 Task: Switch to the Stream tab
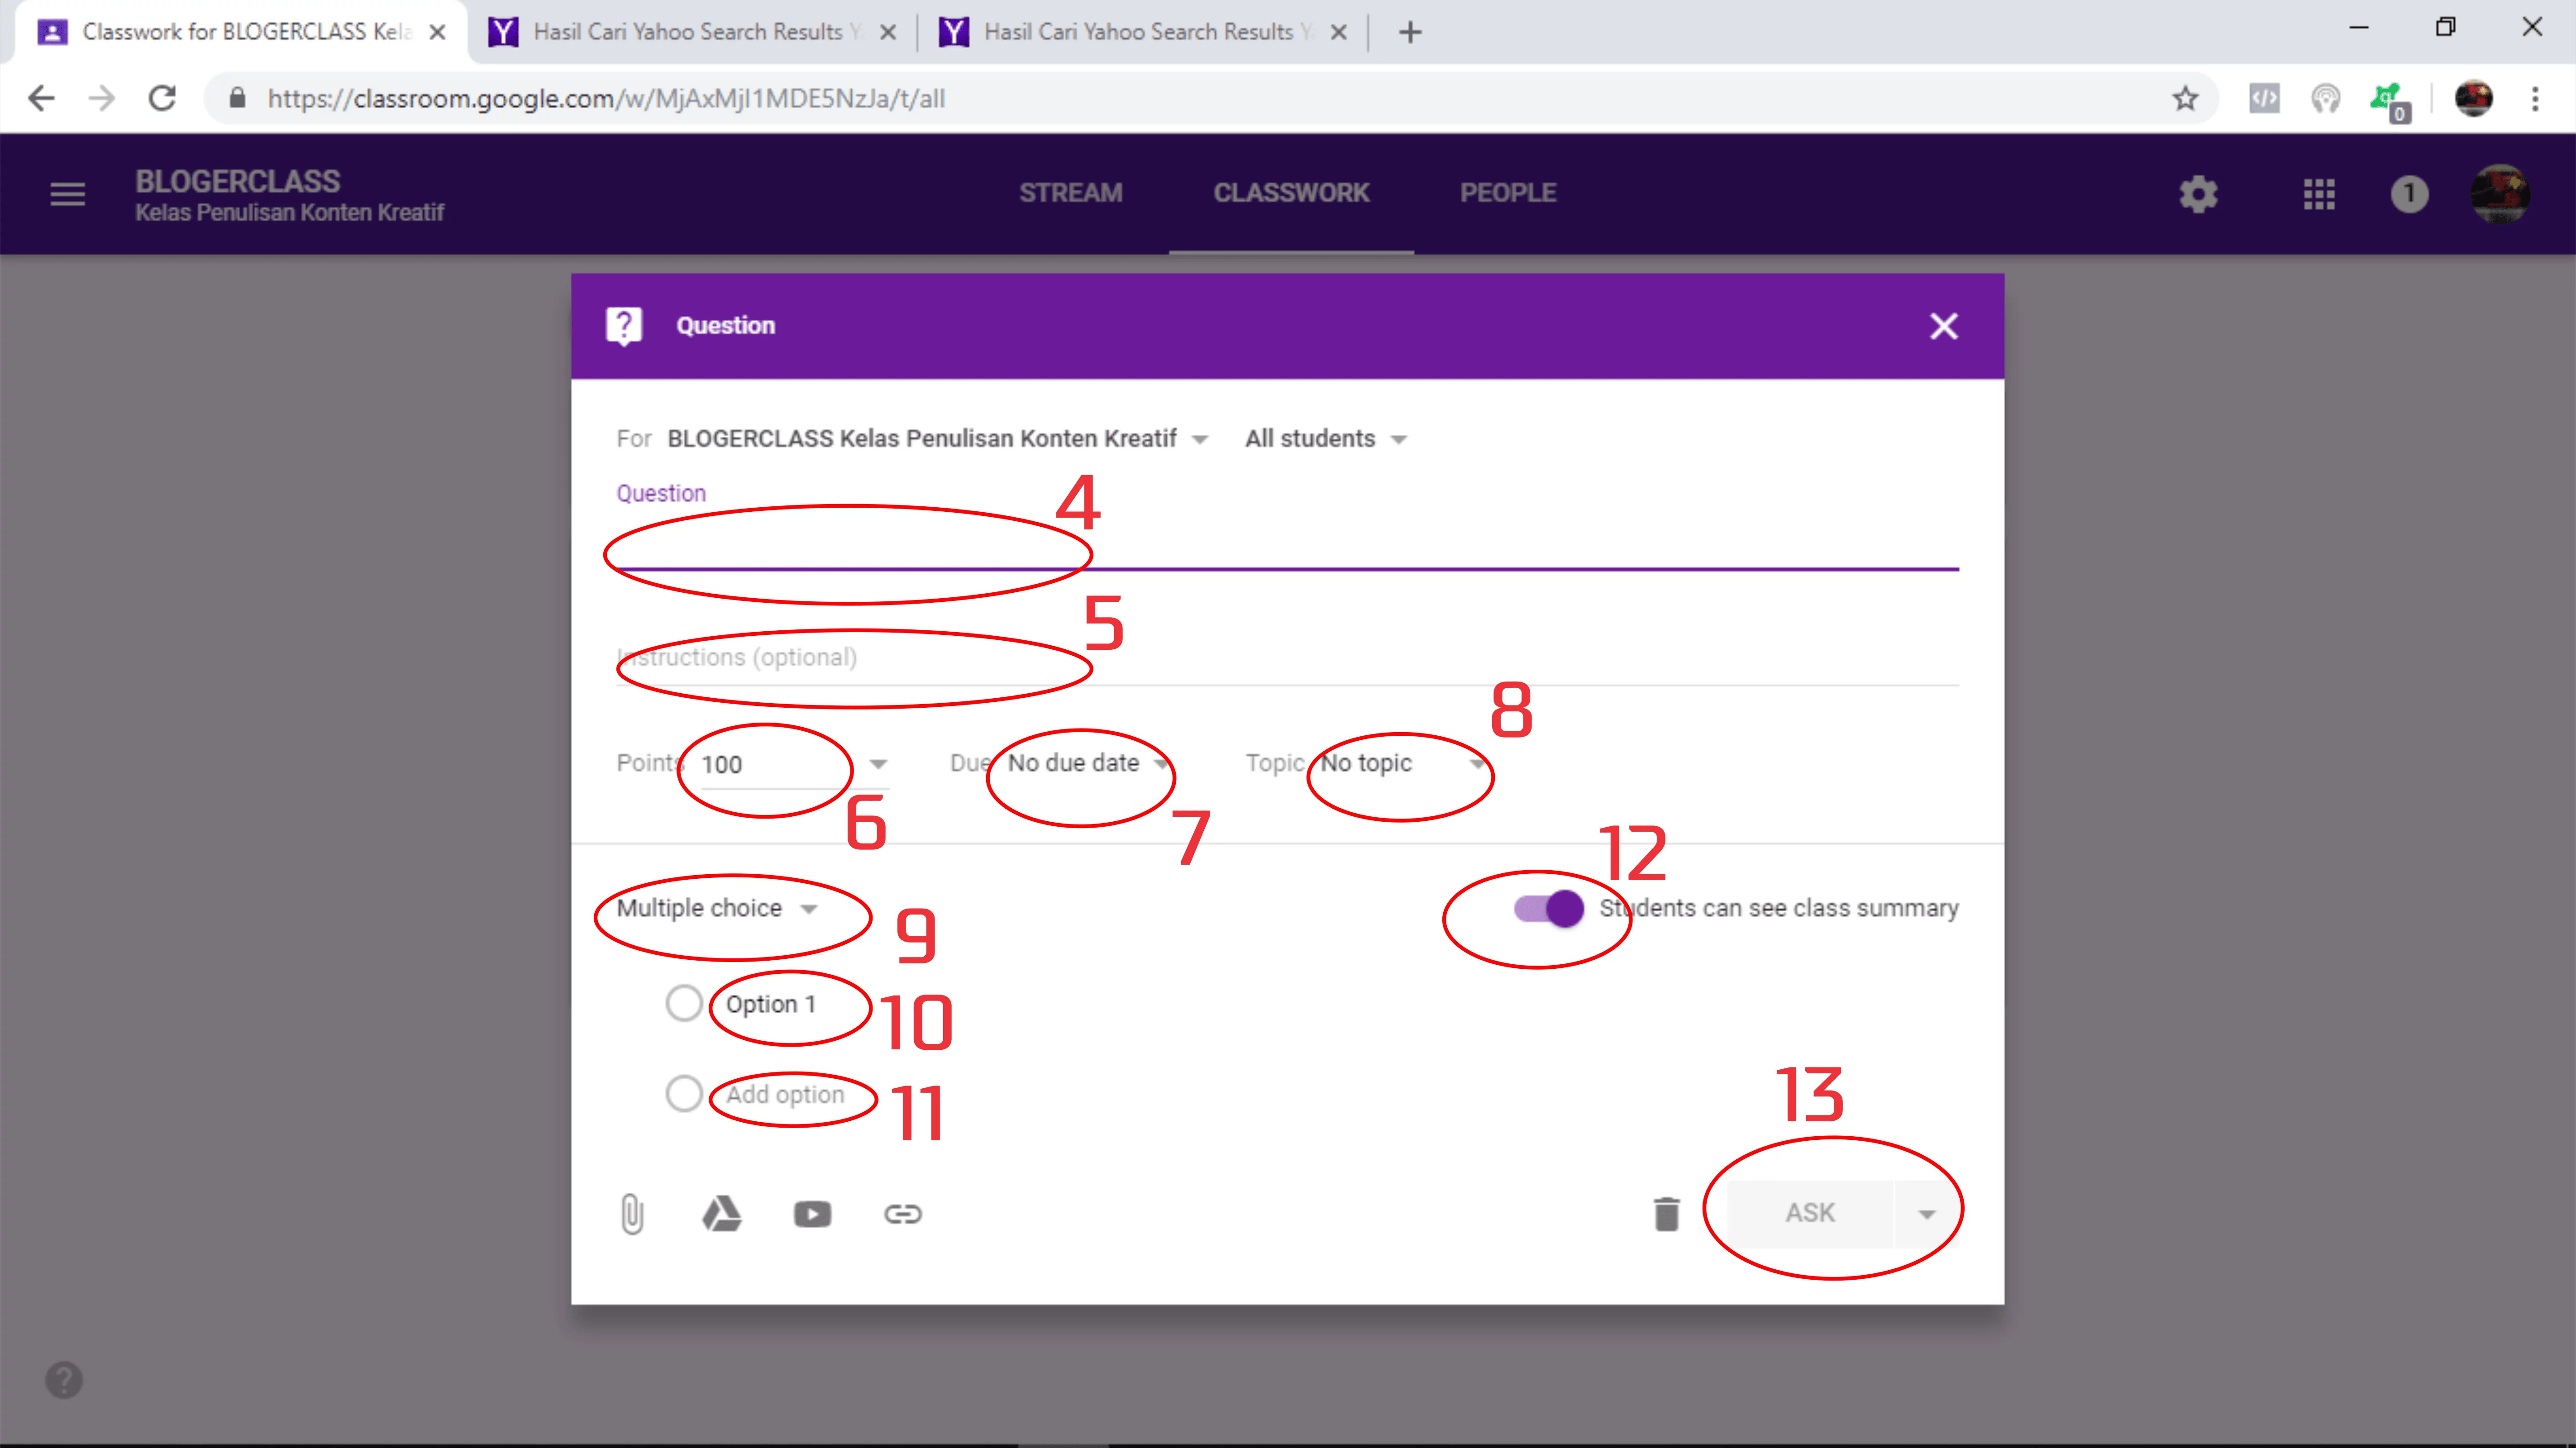coord(1070,193)
